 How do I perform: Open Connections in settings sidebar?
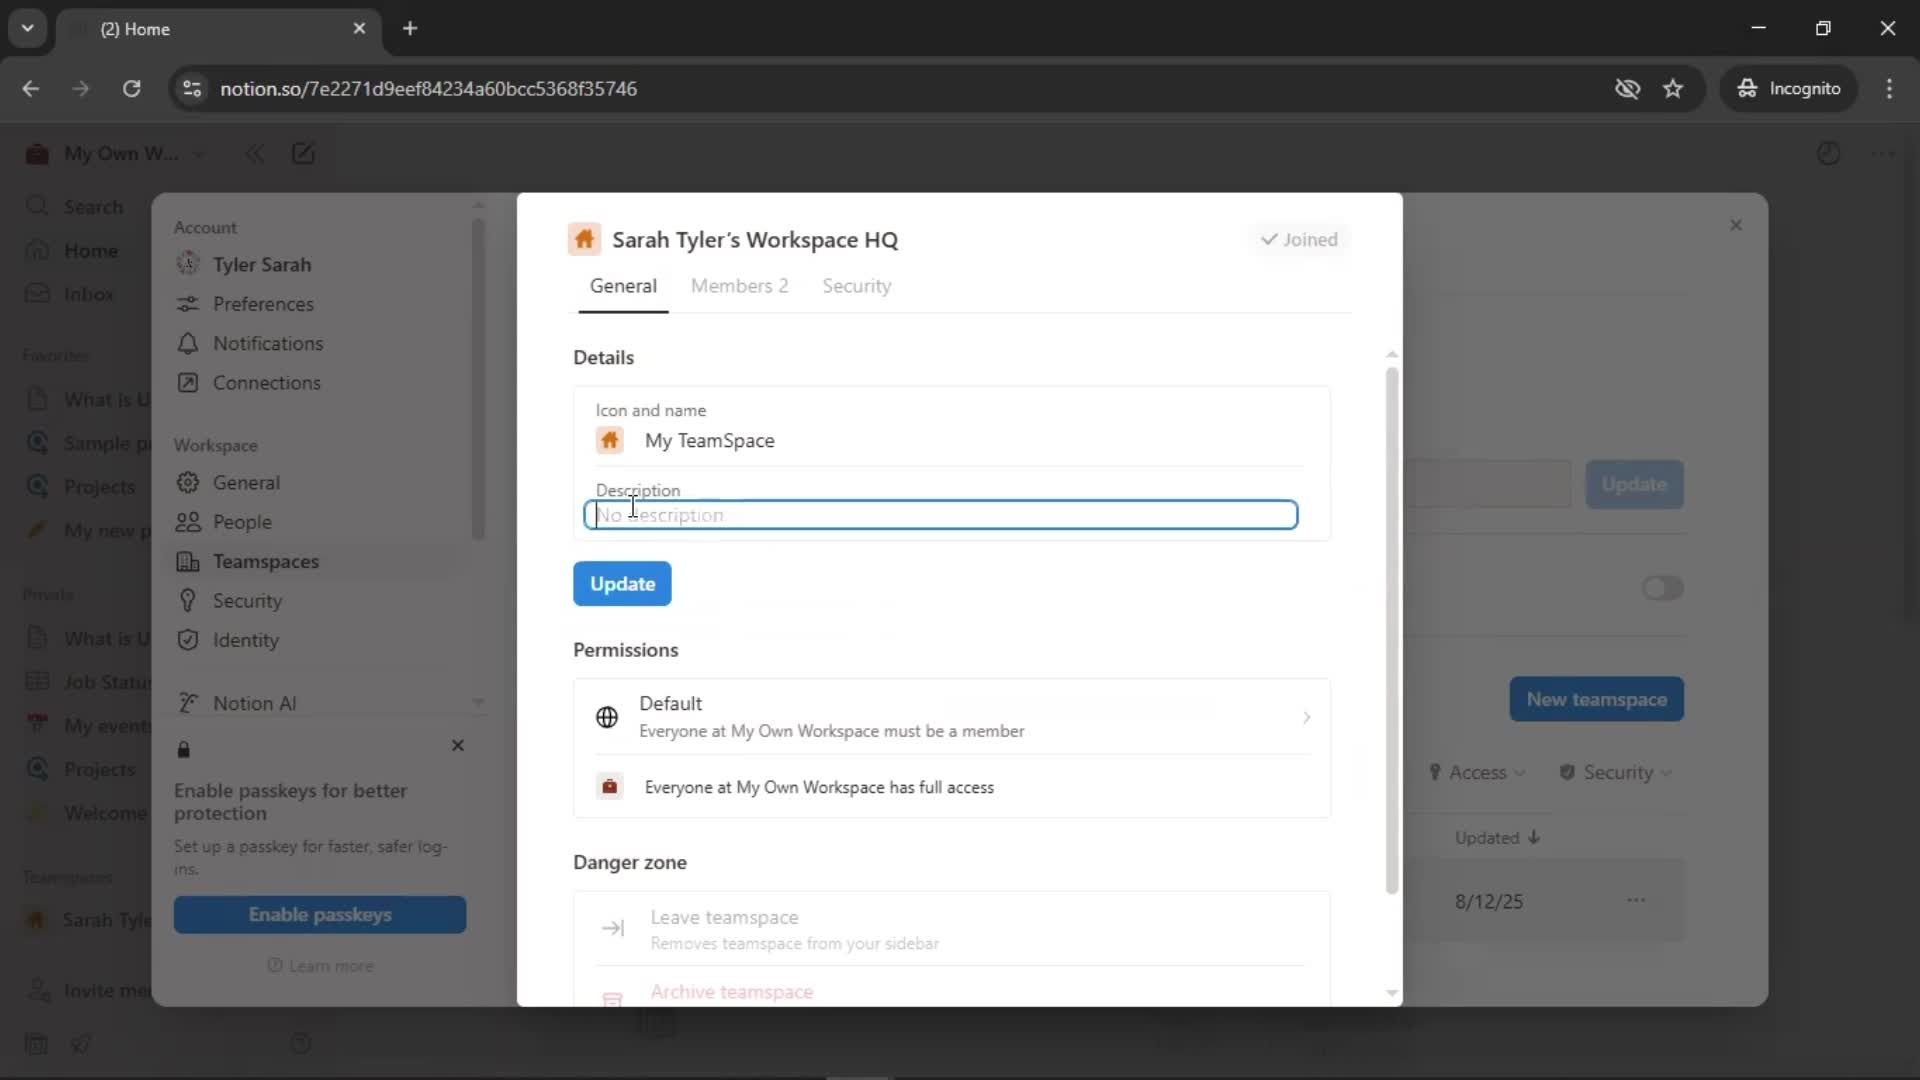[267, 383]
